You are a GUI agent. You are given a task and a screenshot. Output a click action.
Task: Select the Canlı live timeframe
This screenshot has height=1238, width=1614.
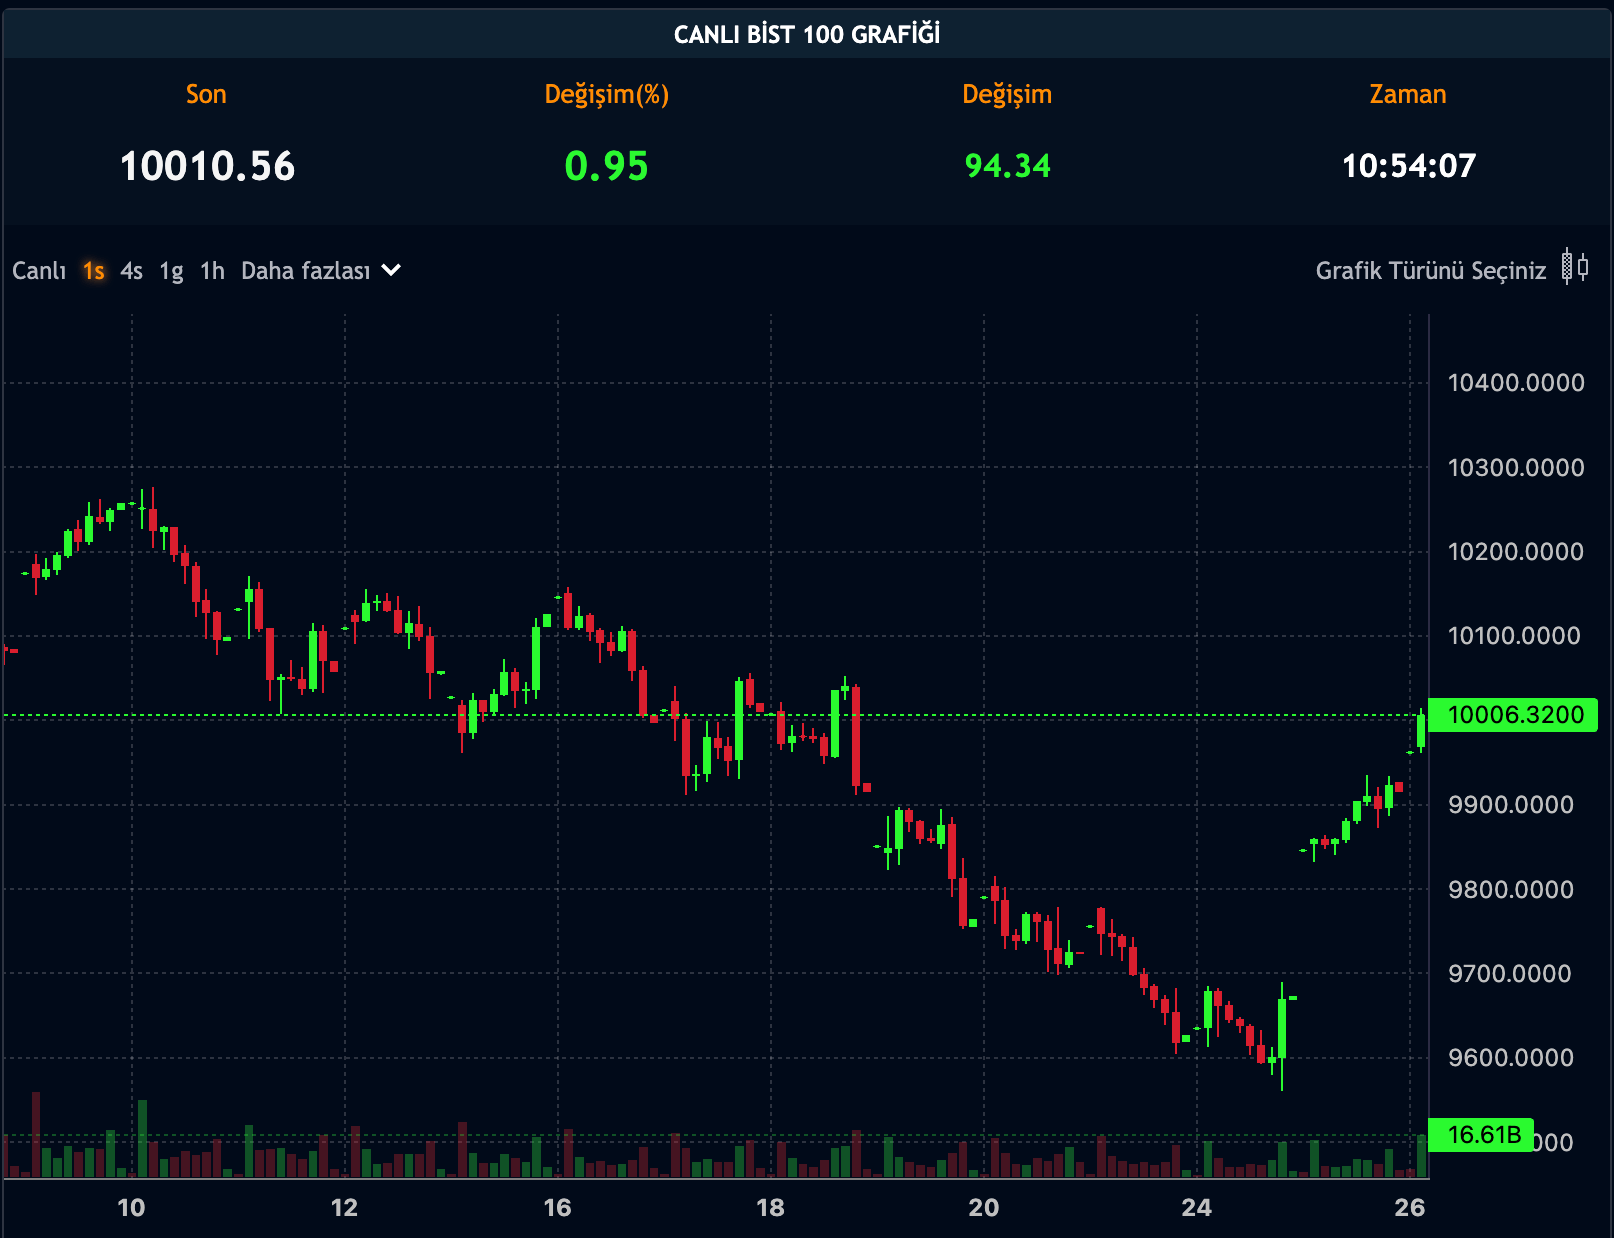(x=39, y=271)
